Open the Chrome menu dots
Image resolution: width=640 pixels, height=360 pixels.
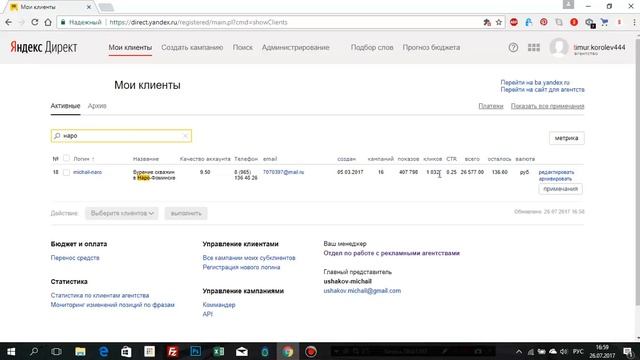[634, 22]
